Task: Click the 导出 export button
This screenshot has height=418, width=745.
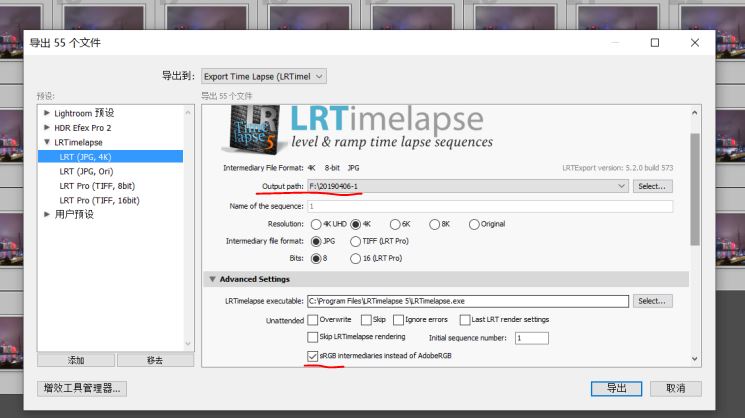Action: [616, 388]
